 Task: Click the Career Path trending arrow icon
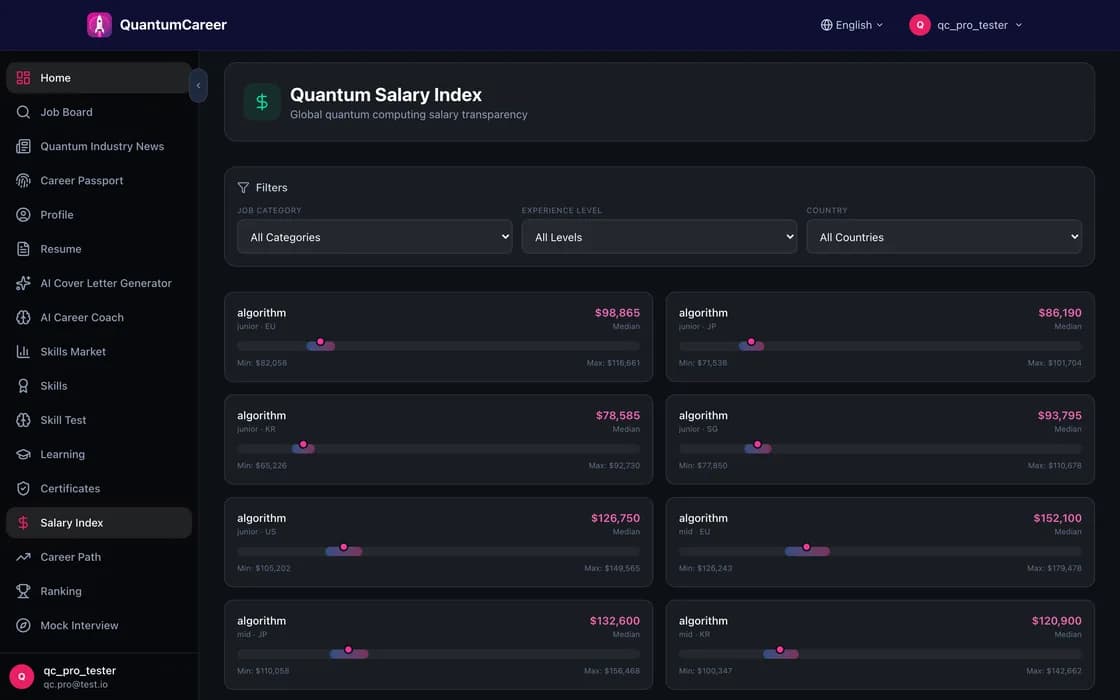[x=24, y=557]
